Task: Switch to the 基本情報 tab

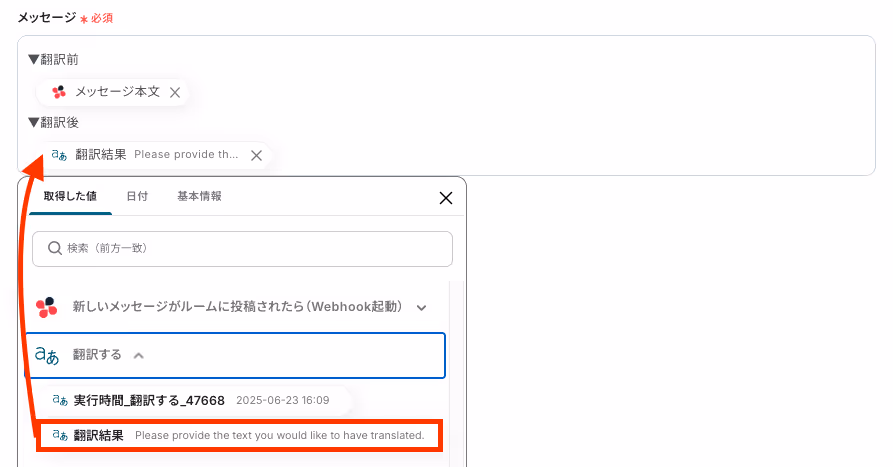Action: point(199,196)
